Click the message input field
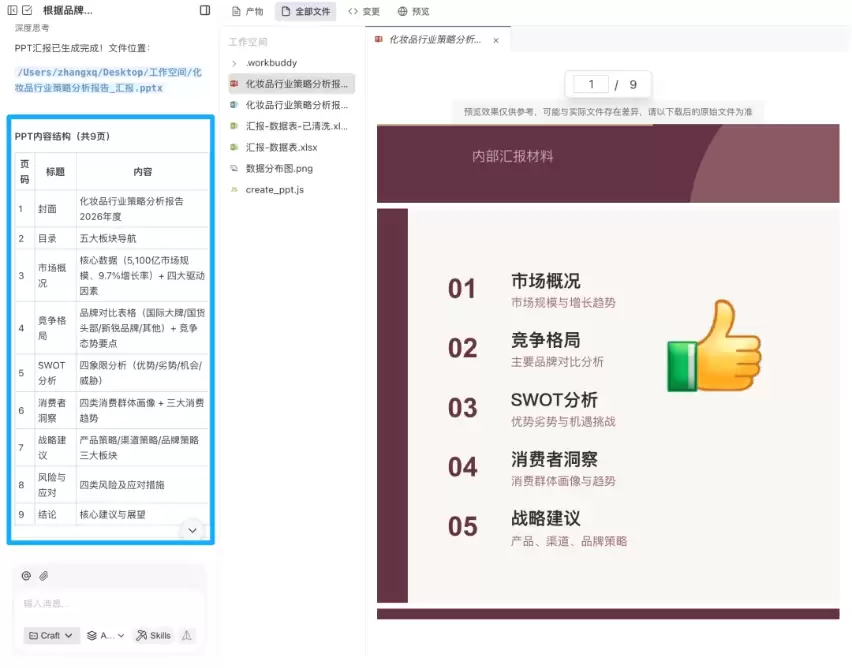 109,603
